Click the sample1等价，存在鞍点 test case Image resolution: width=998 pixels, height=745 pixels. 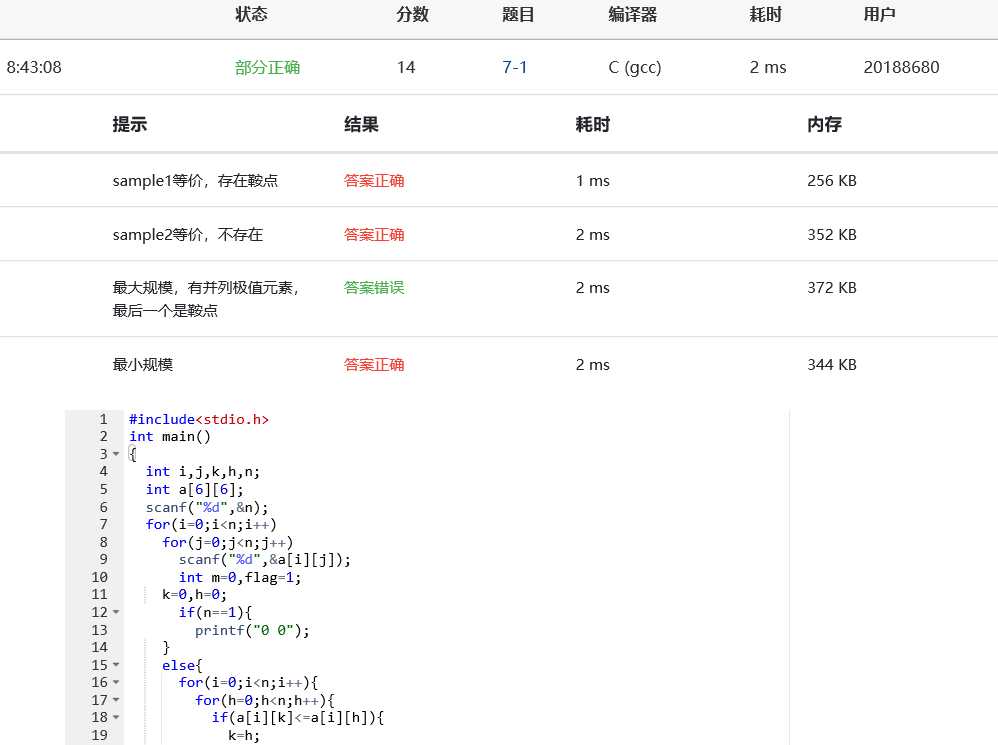[195, 181]
